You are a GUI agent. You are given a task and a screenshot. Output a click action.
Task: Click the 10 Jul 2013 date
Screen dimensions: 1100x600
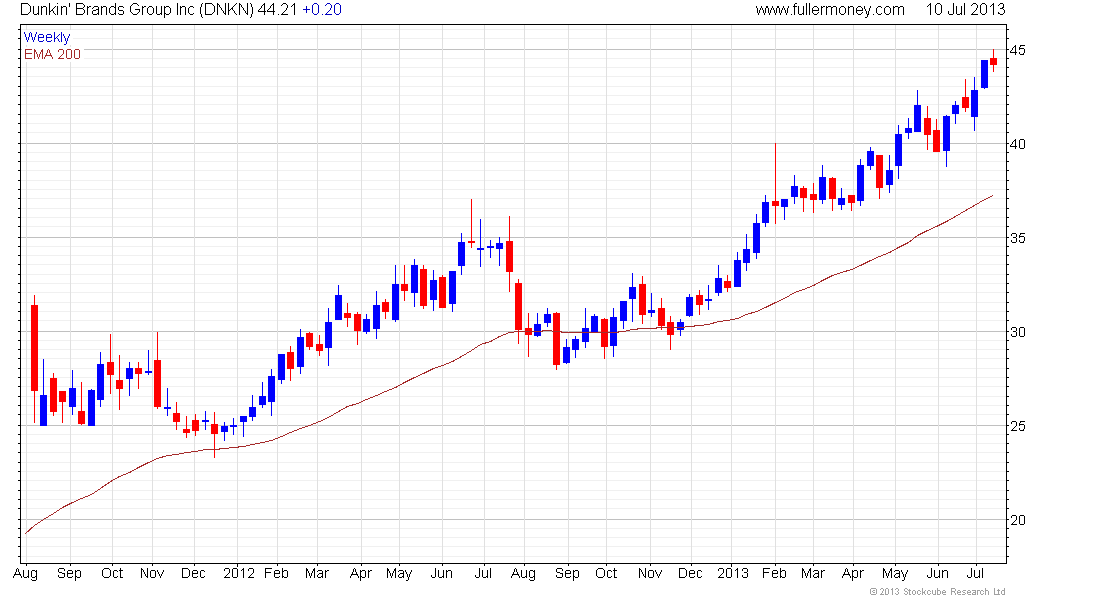[x=965, y=10]
